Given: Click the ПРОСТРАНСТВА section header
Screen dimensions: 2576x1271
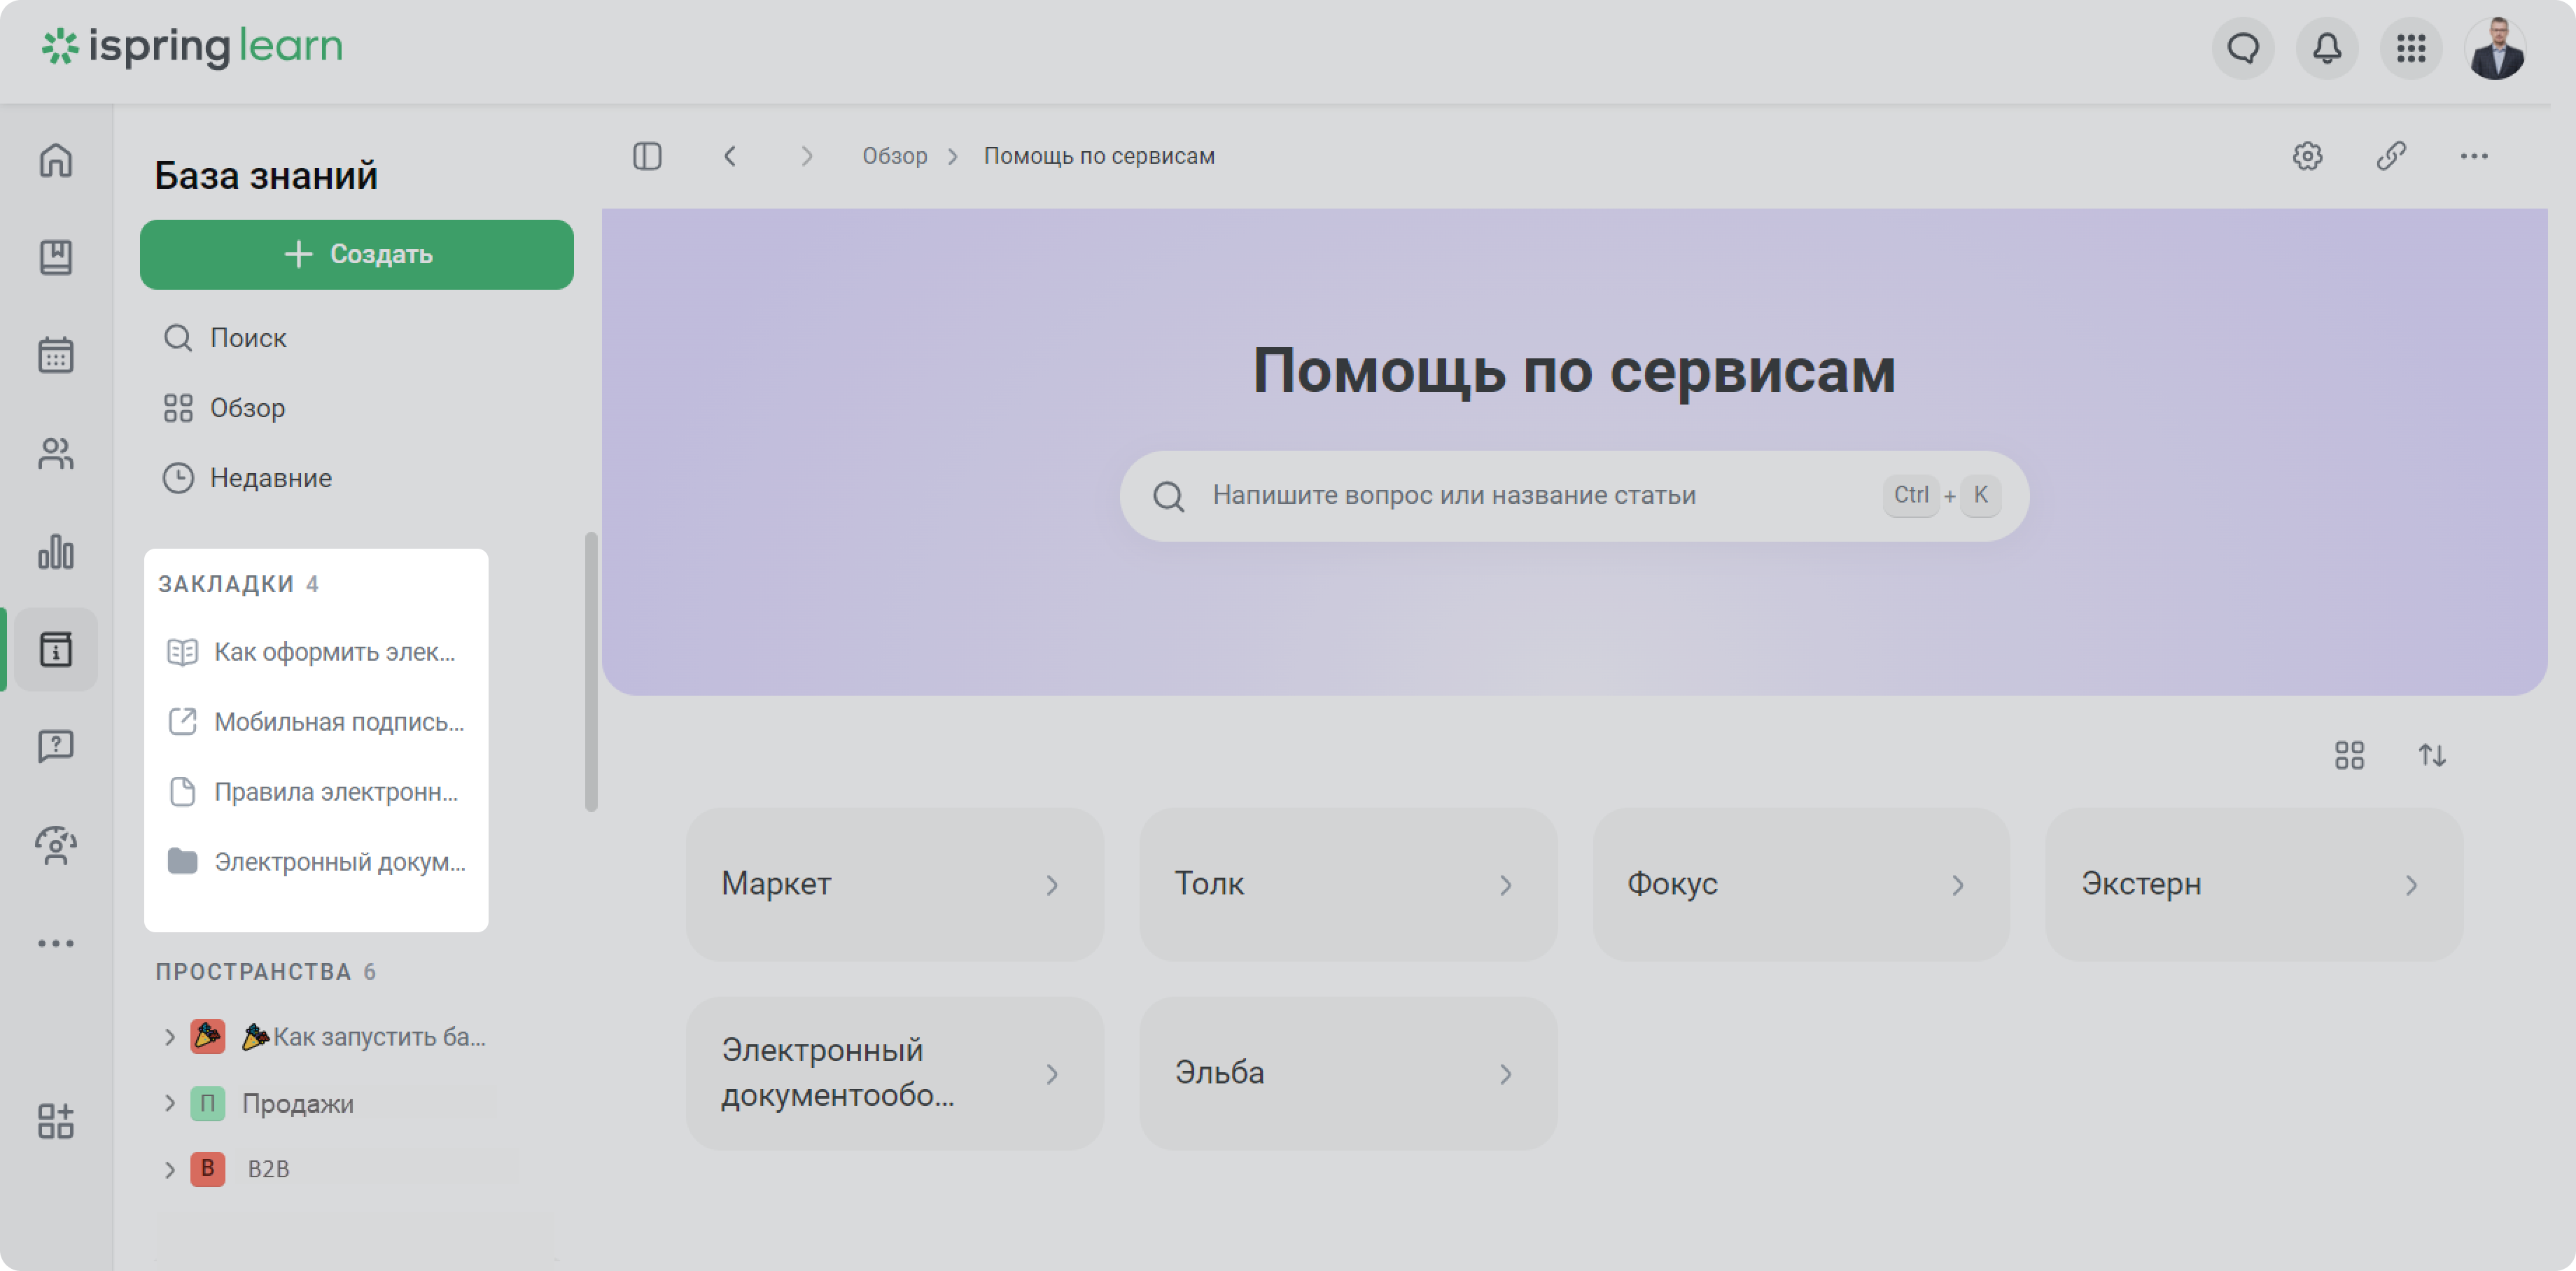Looking at the screenshot, I should coord(266,972).
